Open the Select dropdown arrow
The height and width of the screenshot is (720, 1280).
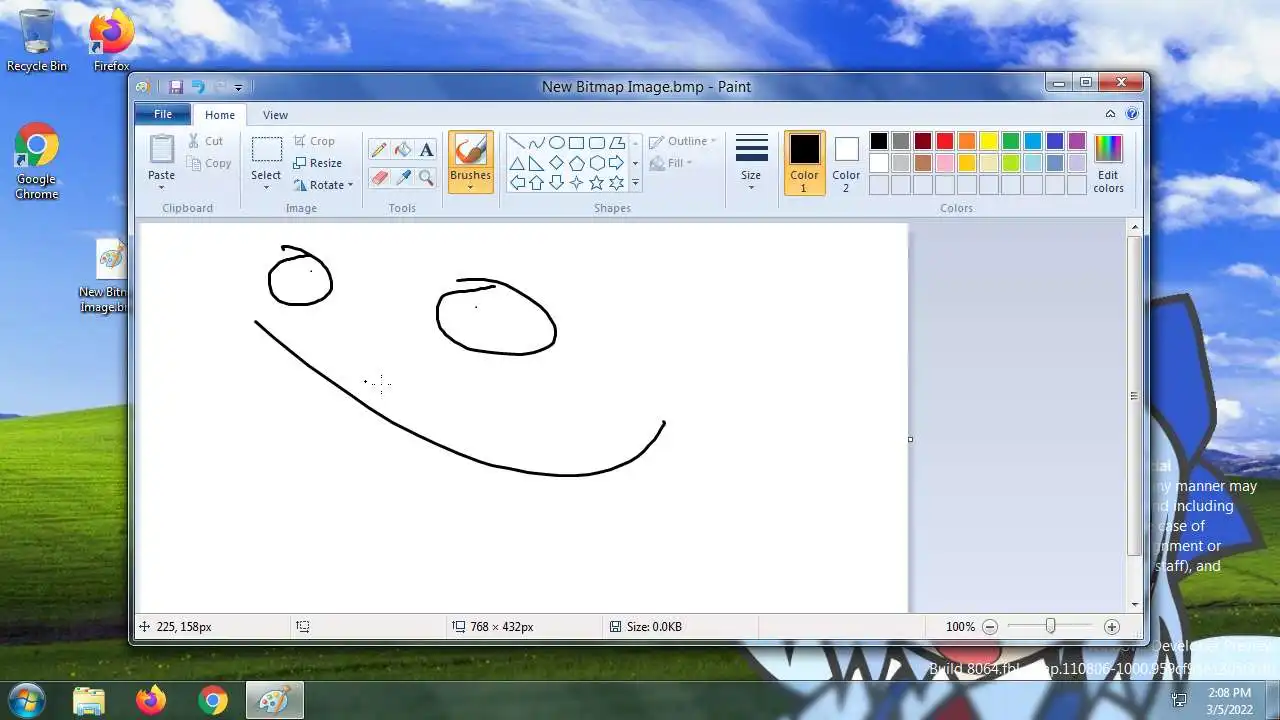coord(266,187)
